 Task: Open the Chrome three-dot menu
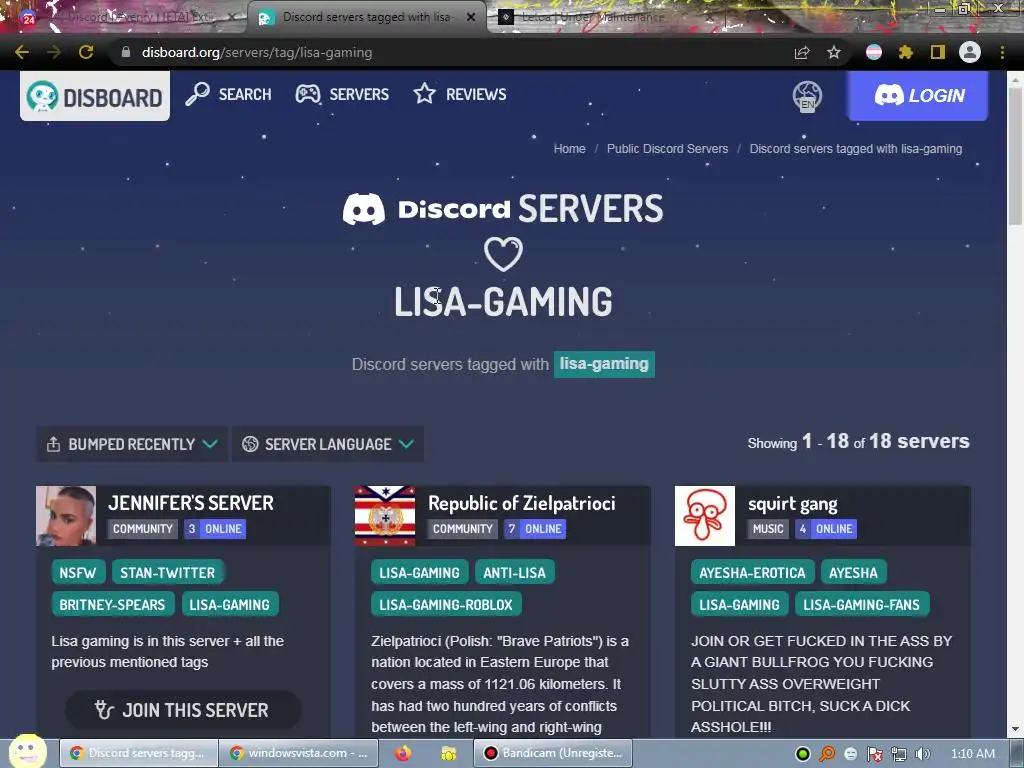point(1002,52)
